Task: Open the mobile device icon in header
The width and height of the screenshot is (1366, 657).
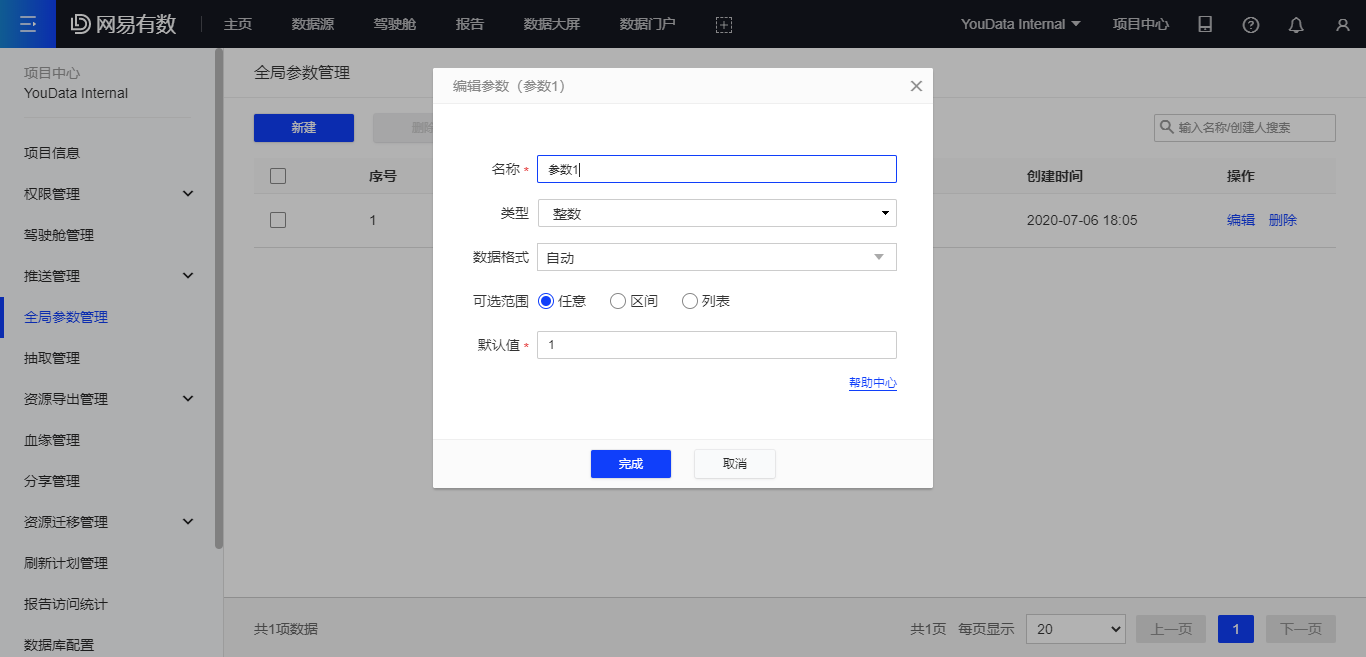Action: coord(1205,24)
